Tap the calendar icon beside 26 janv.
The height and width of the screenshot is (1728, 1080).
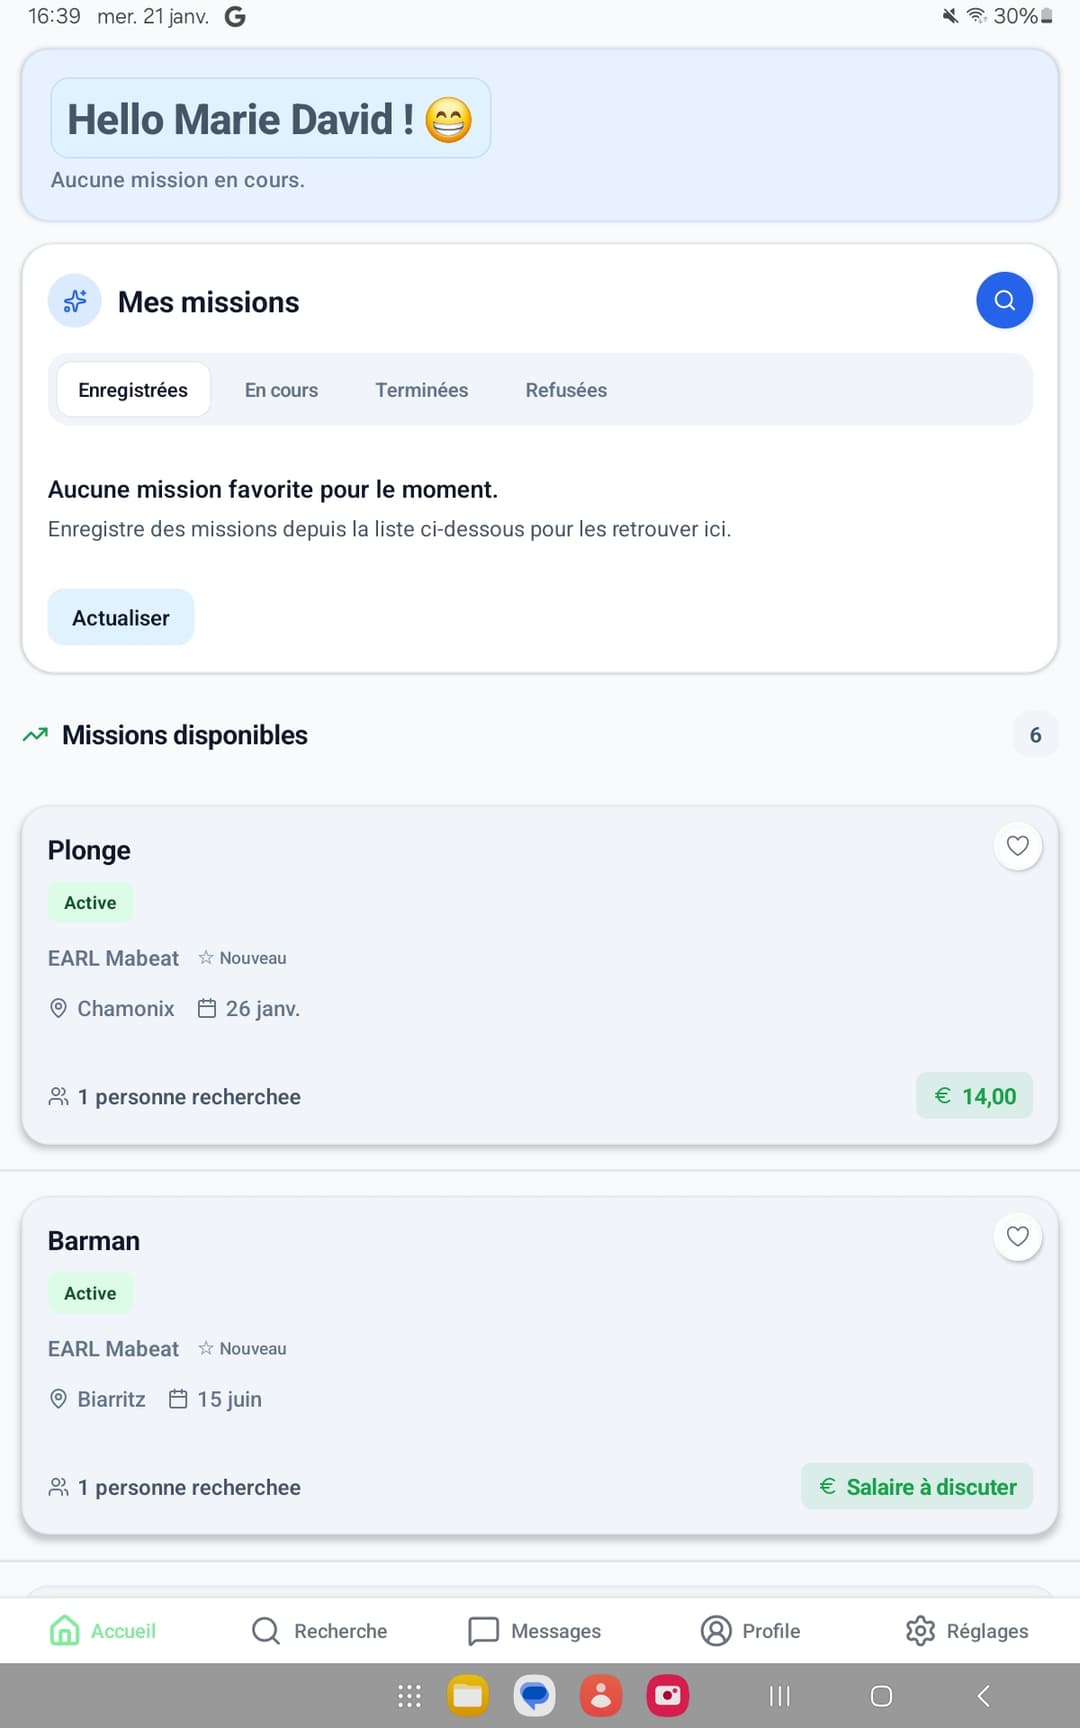(x=207, y=1008)
